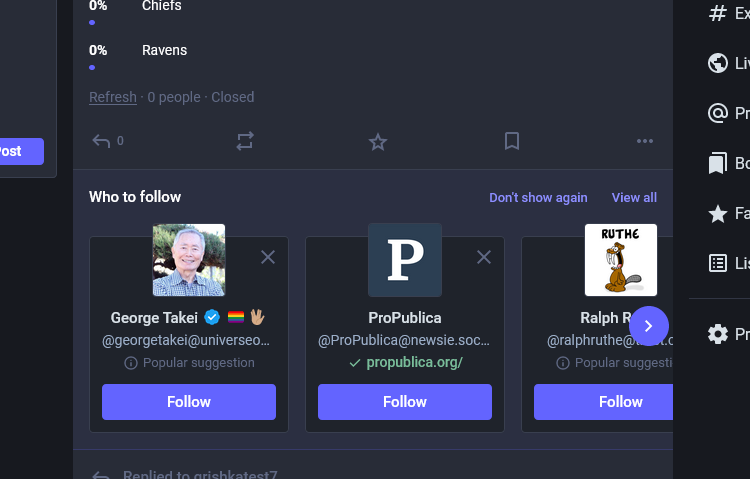
Task: Favorite the post with the star icon
Action: (x=377, y=141)
